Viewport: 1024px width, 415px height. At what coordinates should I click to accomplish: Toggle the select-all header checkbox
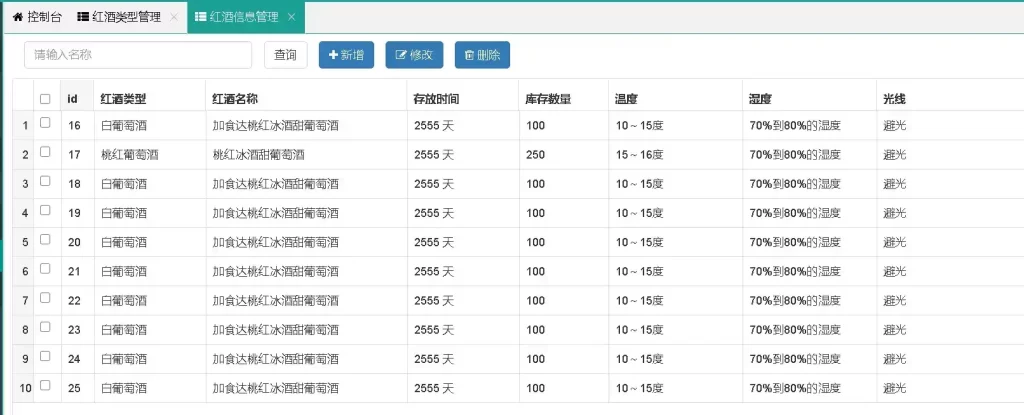(x=45, y=99)
